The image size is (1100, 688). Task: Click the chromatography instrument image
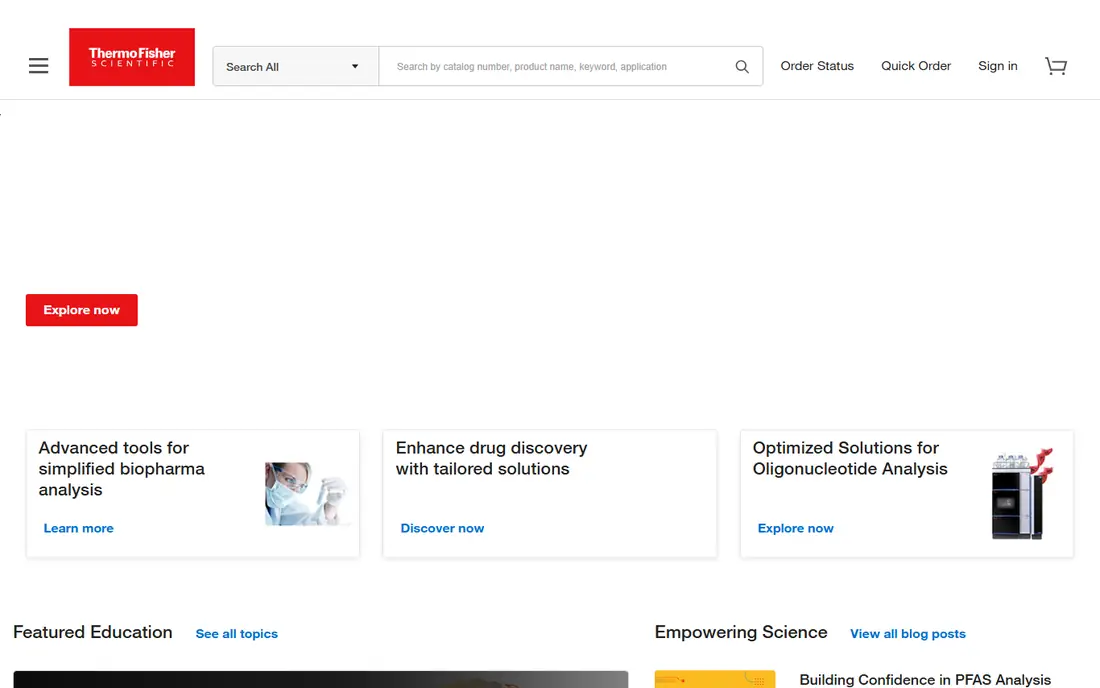(x=1022, y=494)
